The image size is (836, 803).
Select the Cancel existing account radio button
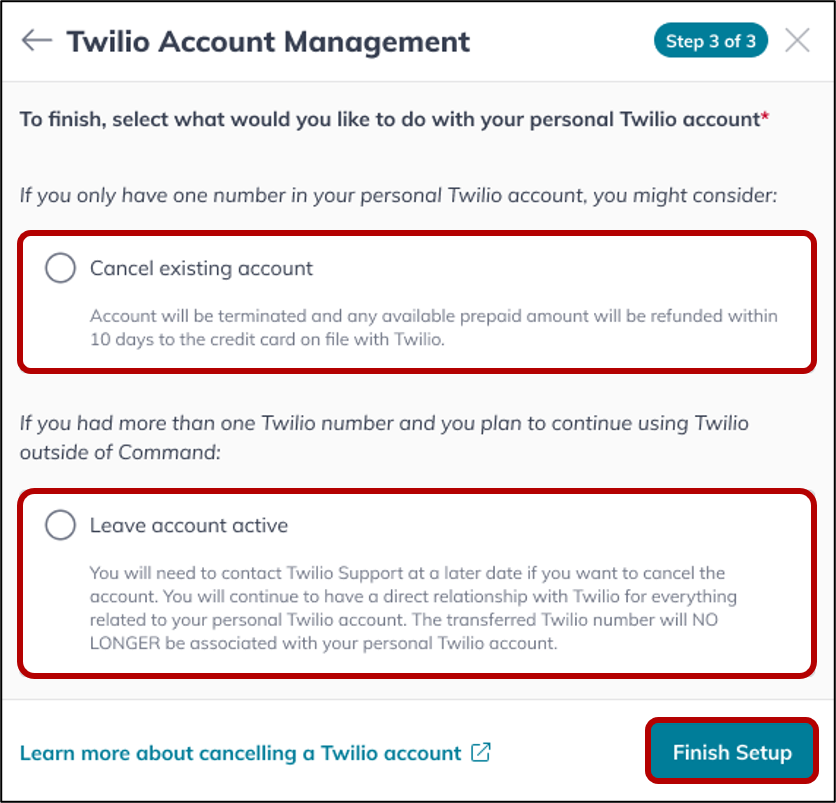pos(60,268)
